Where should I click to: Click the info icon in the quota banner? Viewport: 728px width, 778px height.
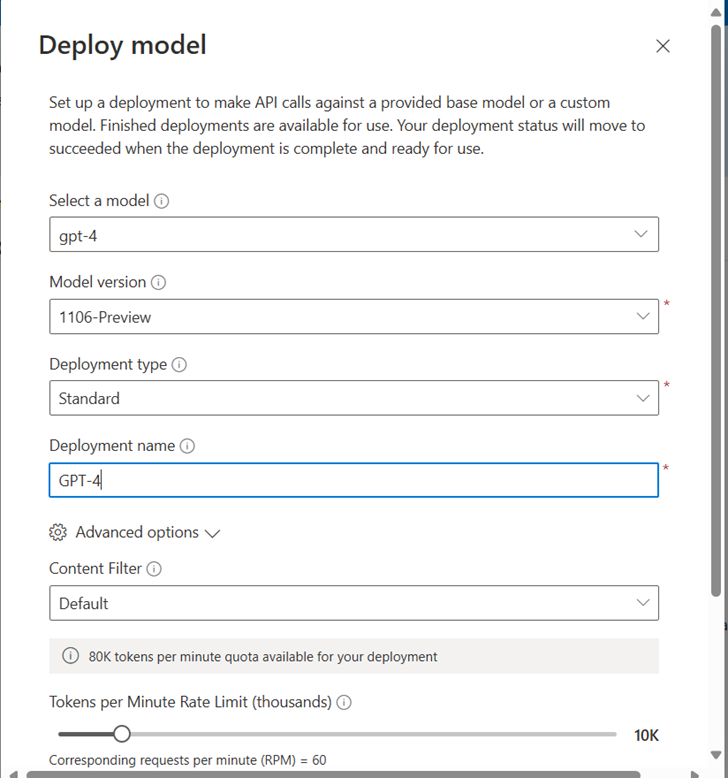(71, 657)
